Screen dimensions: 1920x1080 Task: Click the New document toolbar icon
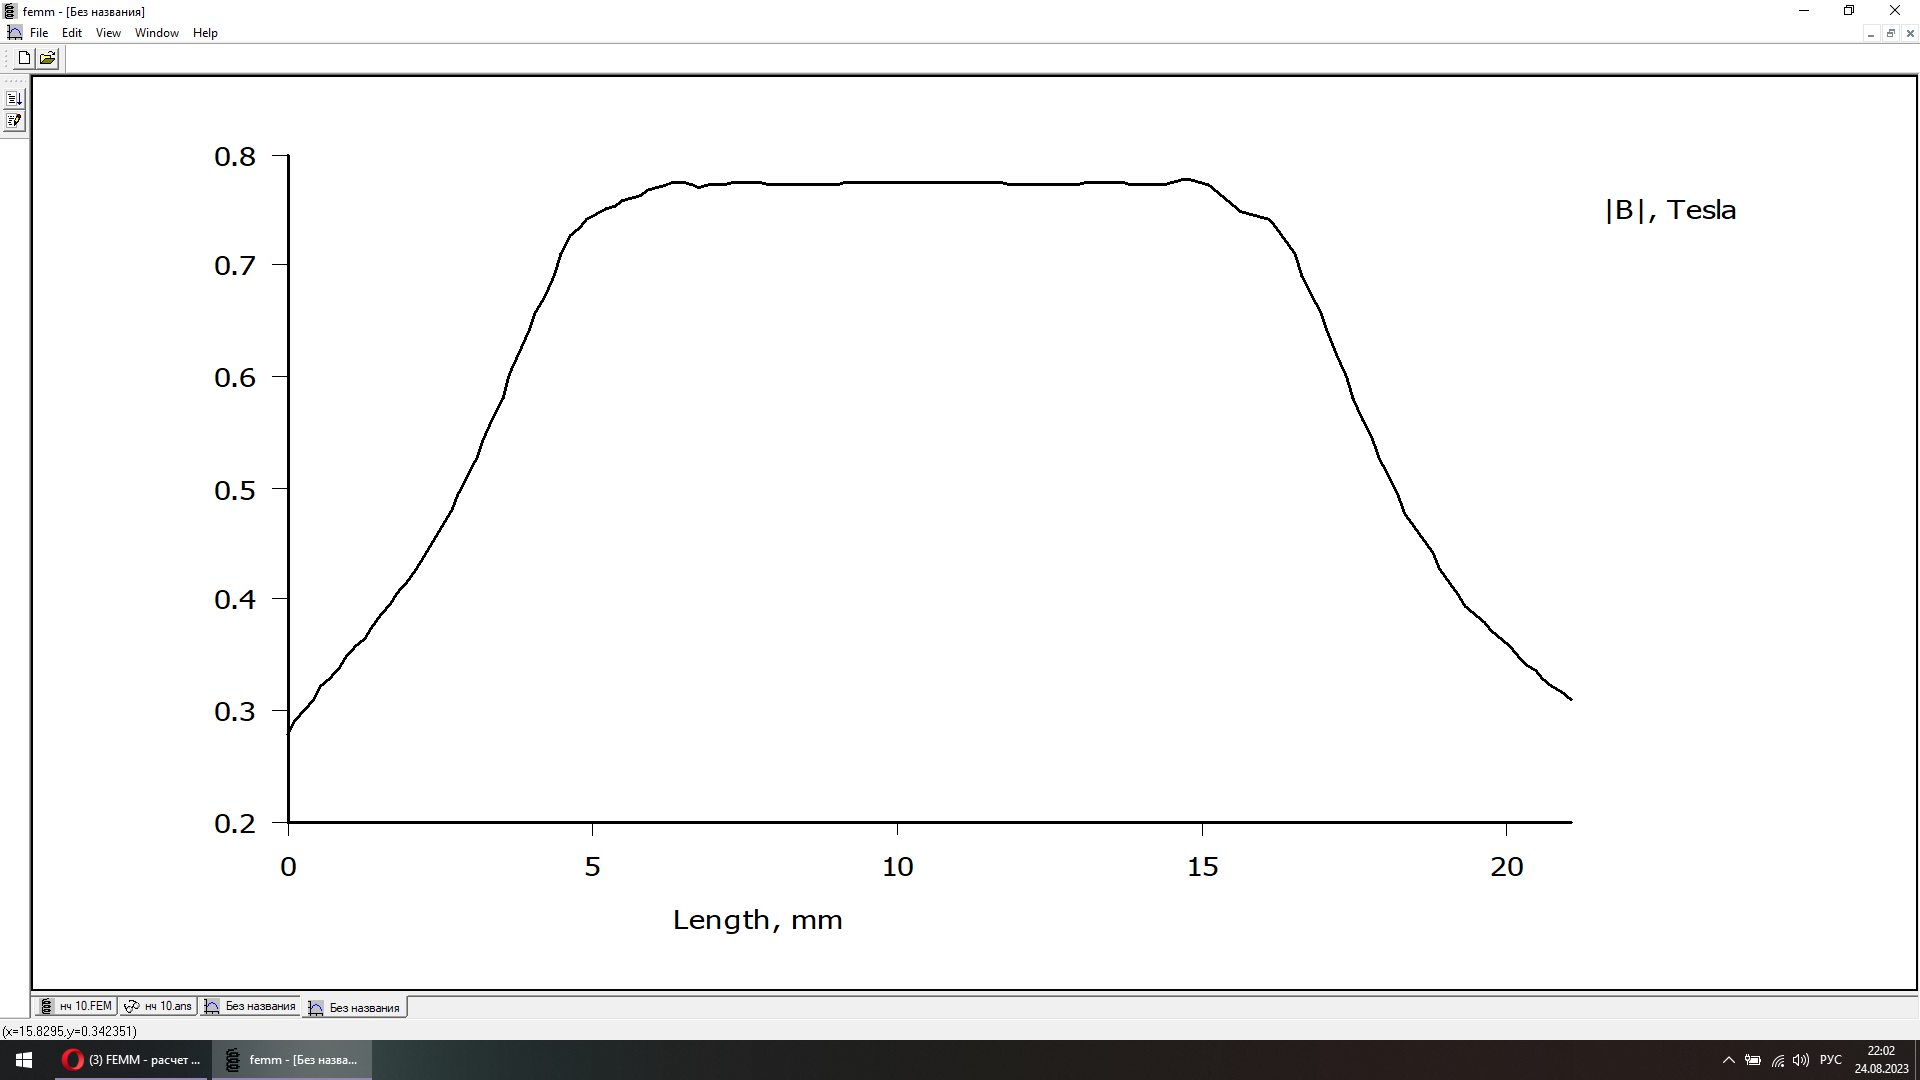[x=24, y=58]
